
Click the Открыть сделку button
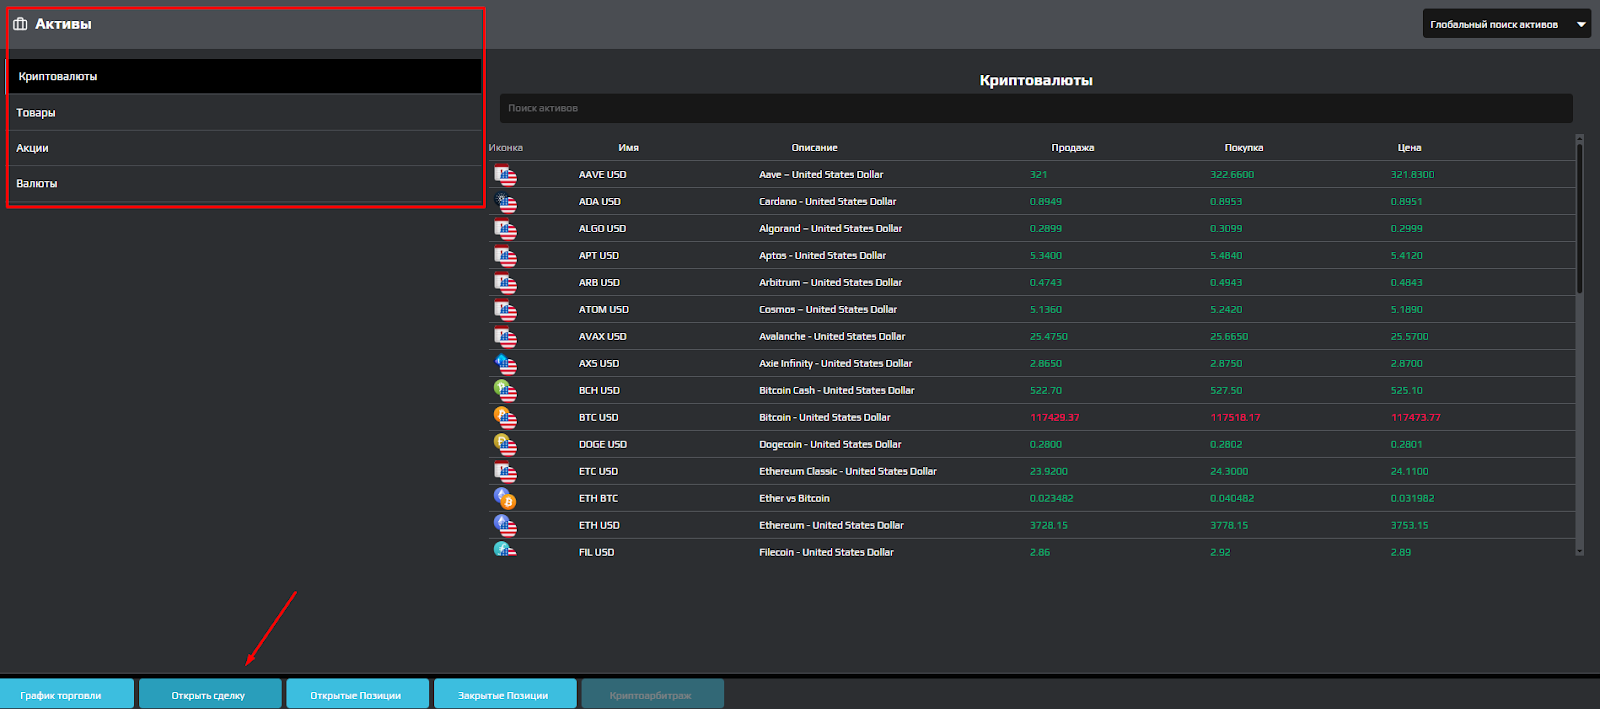pyautogui.click(x=210, y=694)
